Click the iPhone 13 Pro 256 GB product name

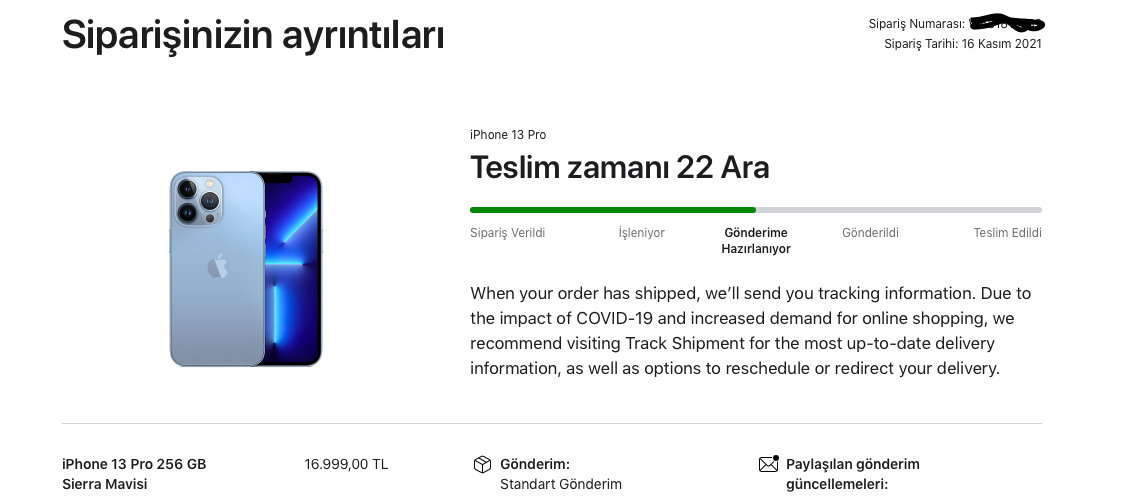(x=134, y=464)
